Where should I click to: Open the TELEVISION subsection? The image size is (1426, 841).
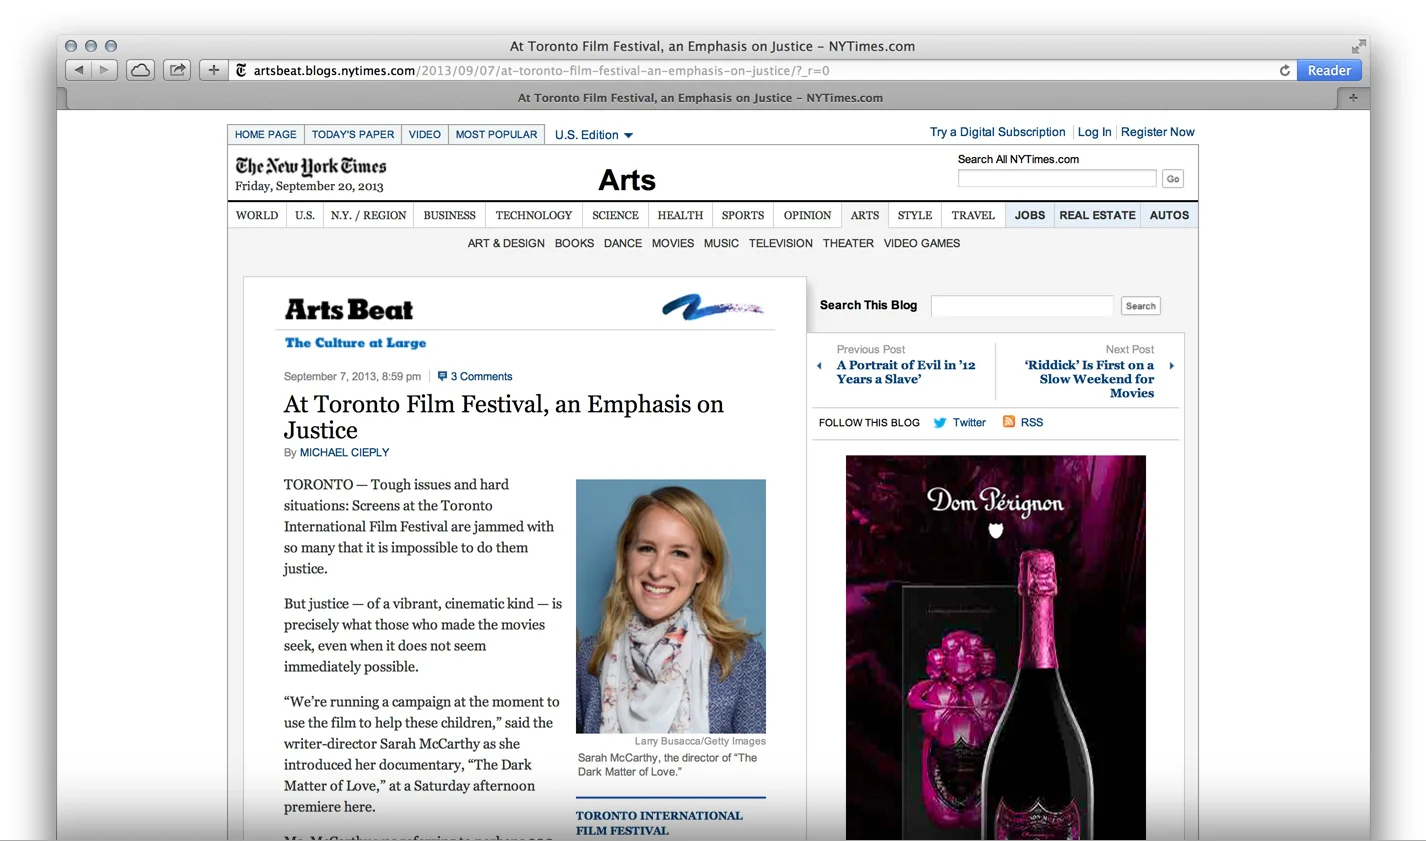[781, 243]
